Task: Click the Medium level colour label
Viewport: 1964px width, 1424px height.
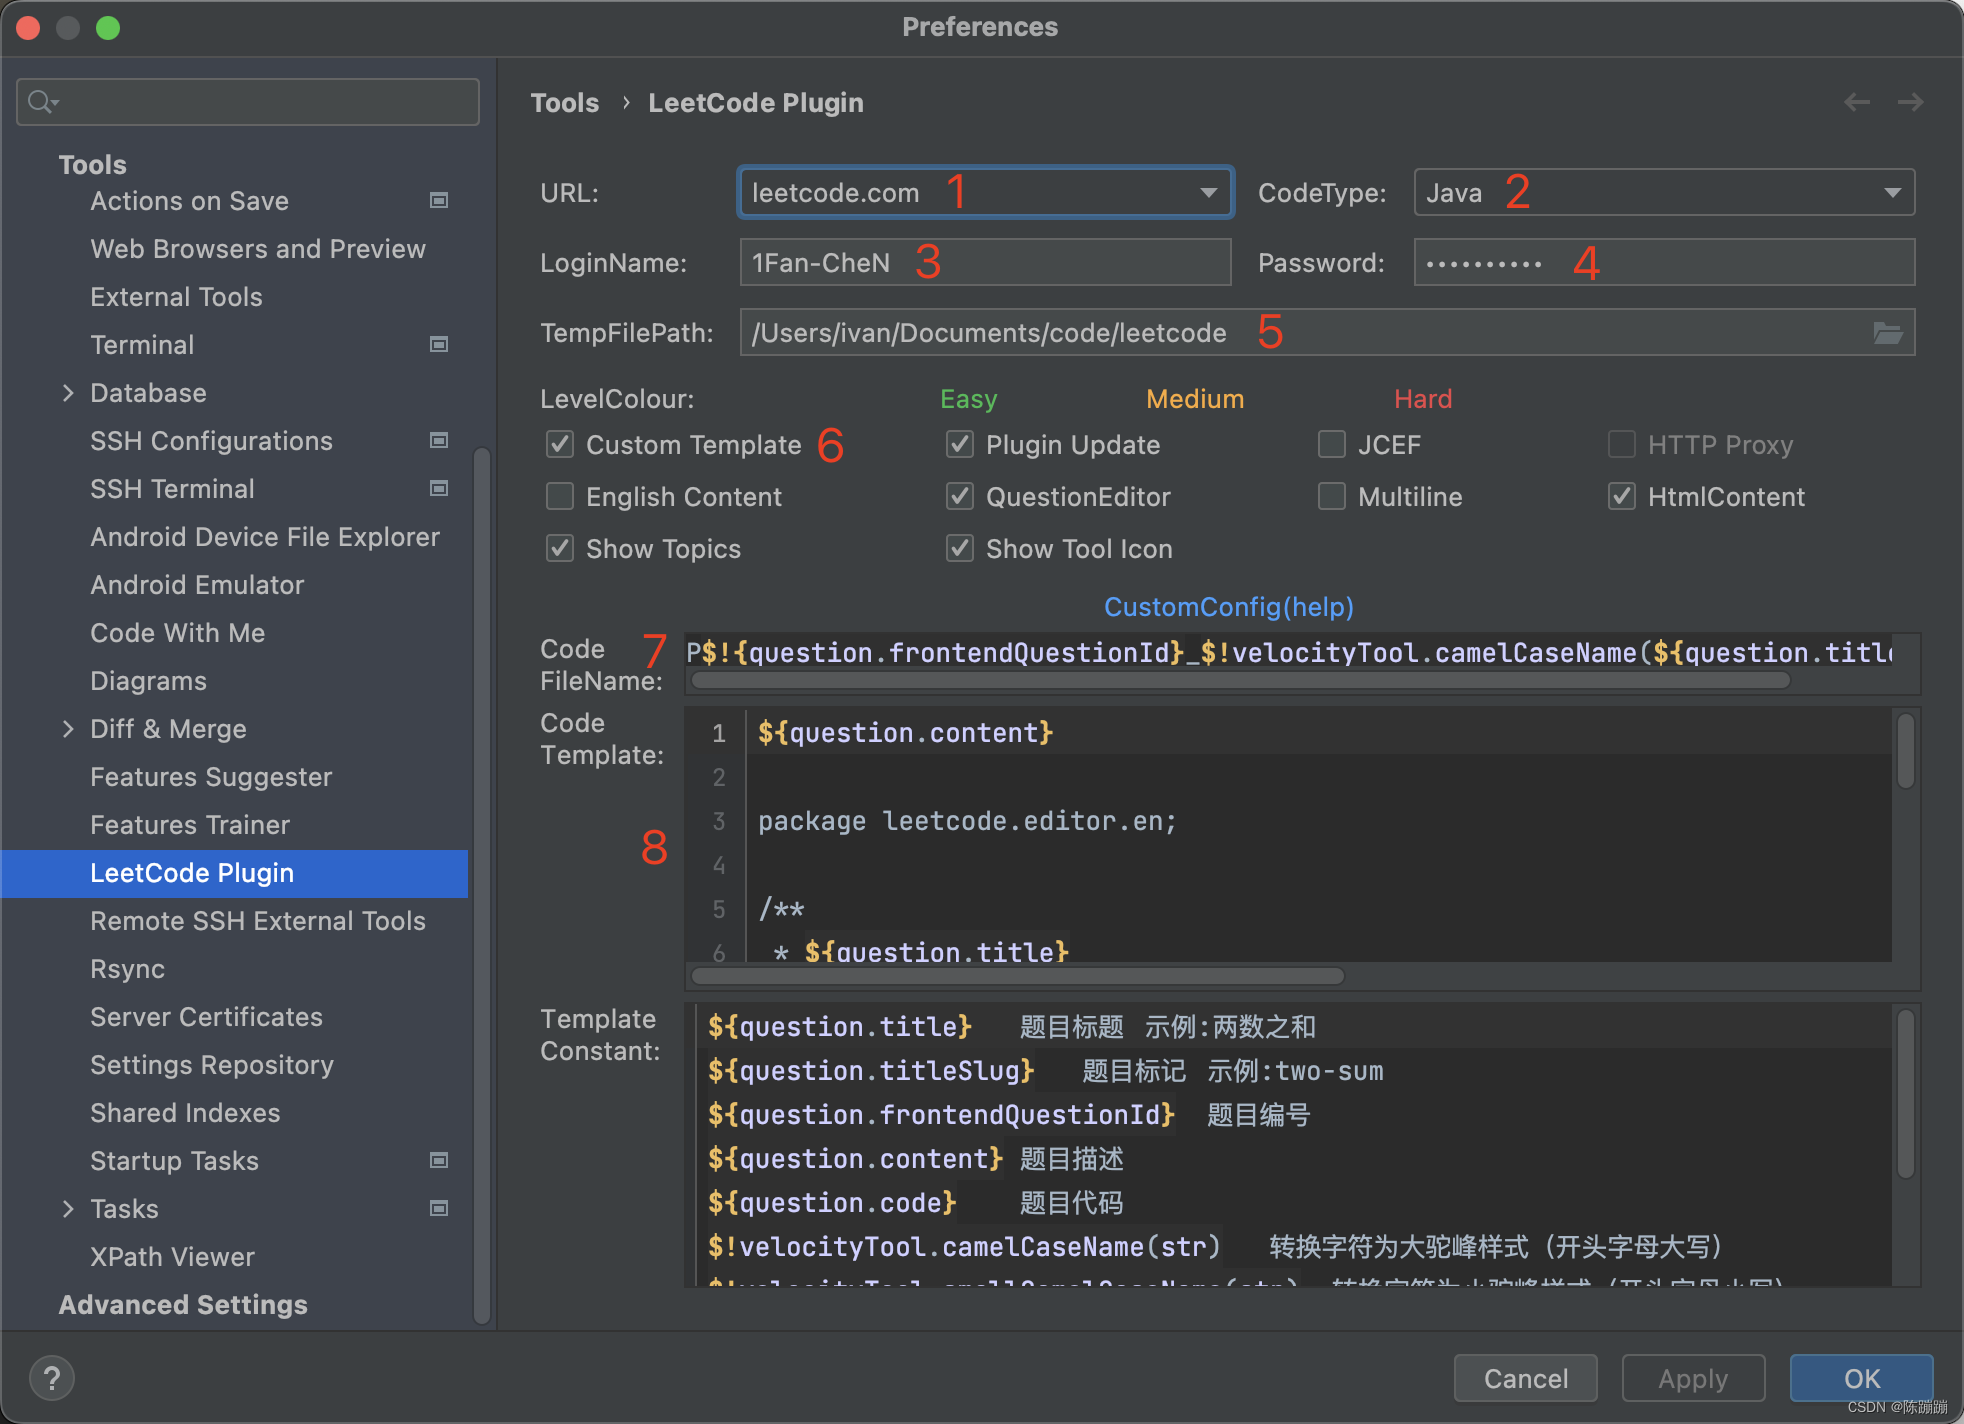Action: click(1195, 399)
